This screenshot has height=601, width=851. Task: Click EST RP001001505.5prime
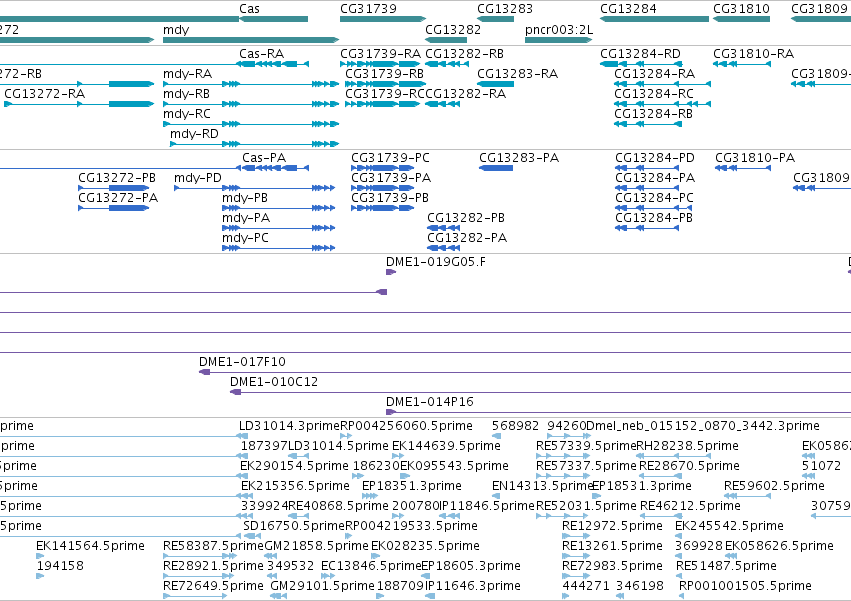745,586
